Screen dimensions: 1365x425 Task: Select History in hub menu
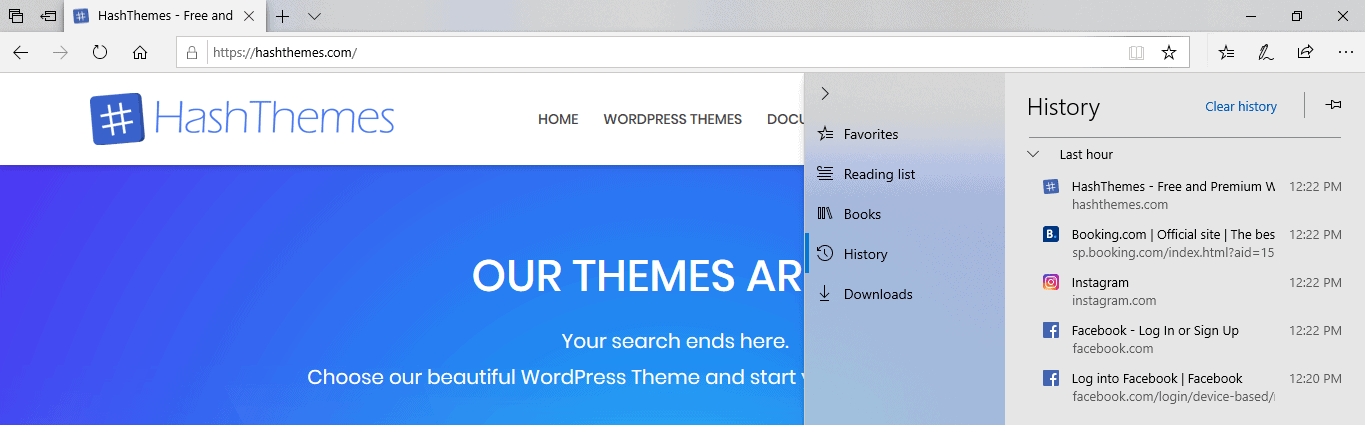click(904, 254)
